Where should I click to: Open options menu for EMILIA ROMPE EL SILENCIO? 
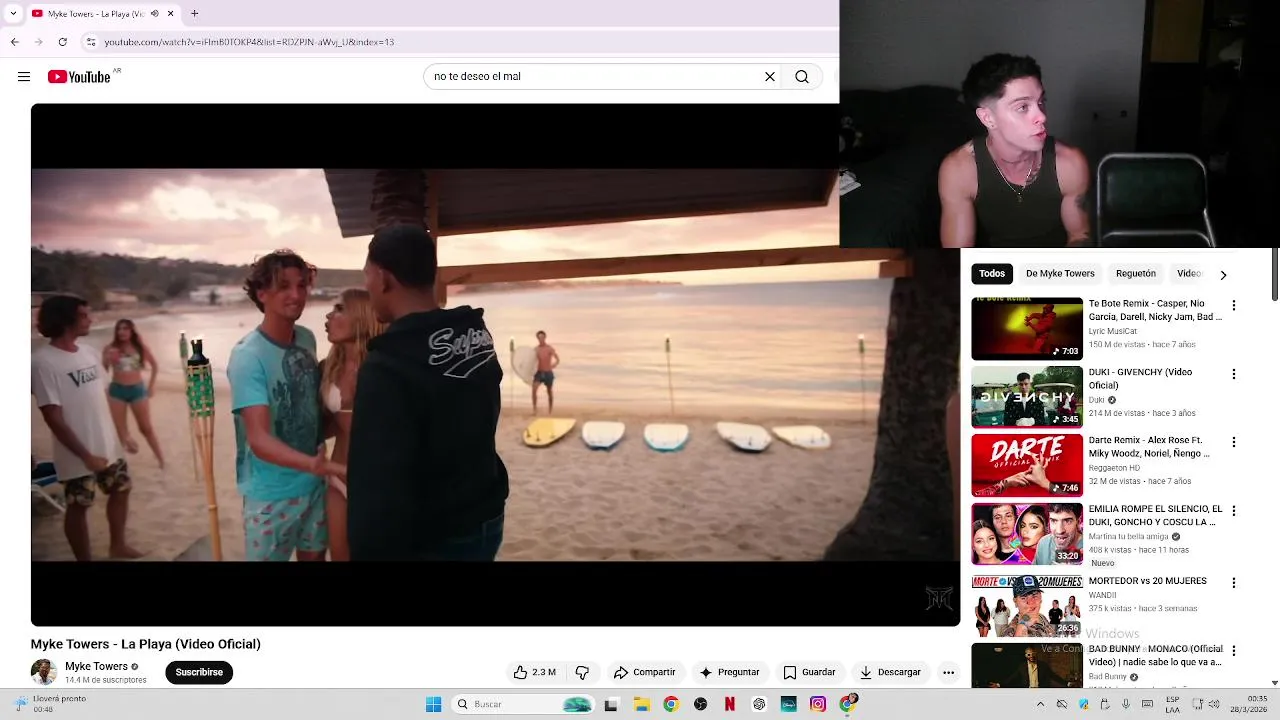[x=1234, y=511]
